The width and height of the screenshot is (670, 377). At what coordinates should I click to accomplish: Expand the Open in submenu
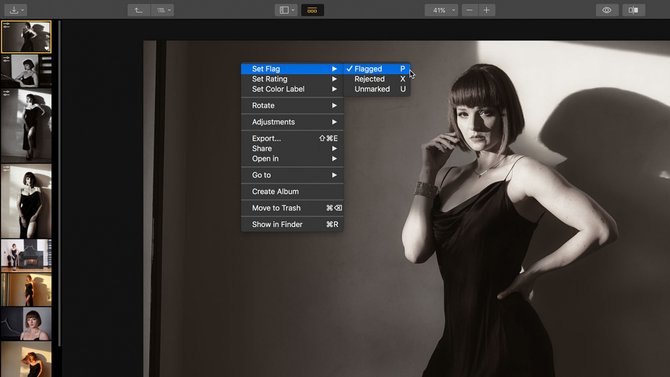292,159
